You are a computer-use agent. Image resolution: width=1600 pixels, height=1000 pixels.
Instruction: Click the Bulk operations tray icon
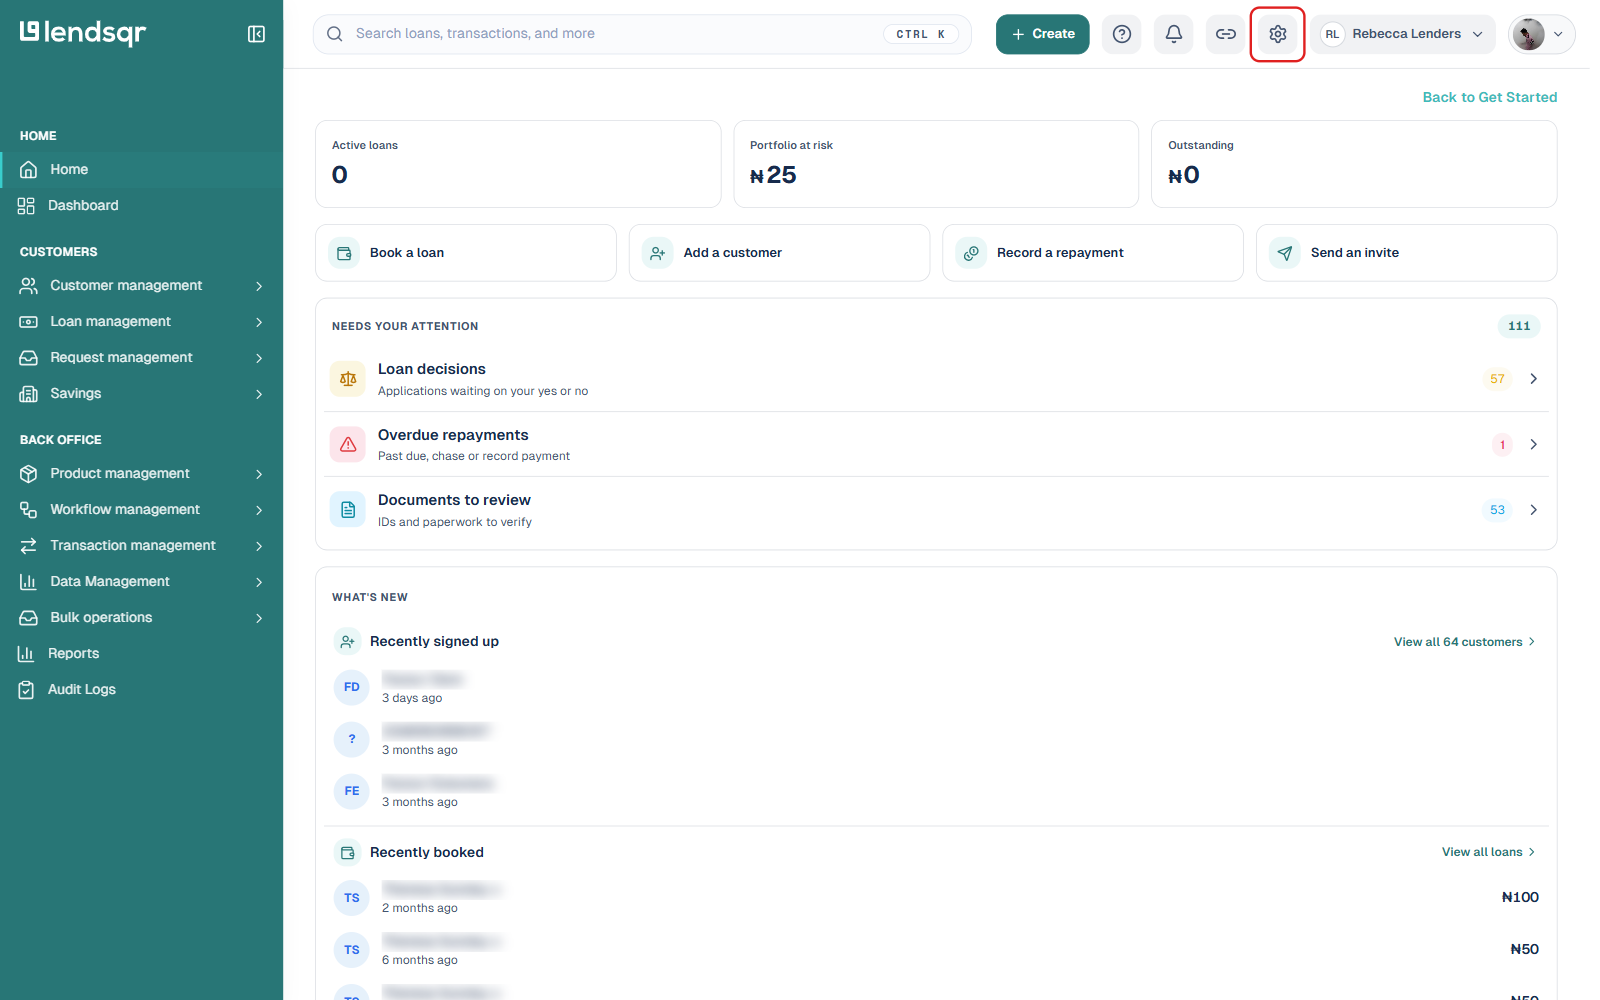[x=28, y=618]
